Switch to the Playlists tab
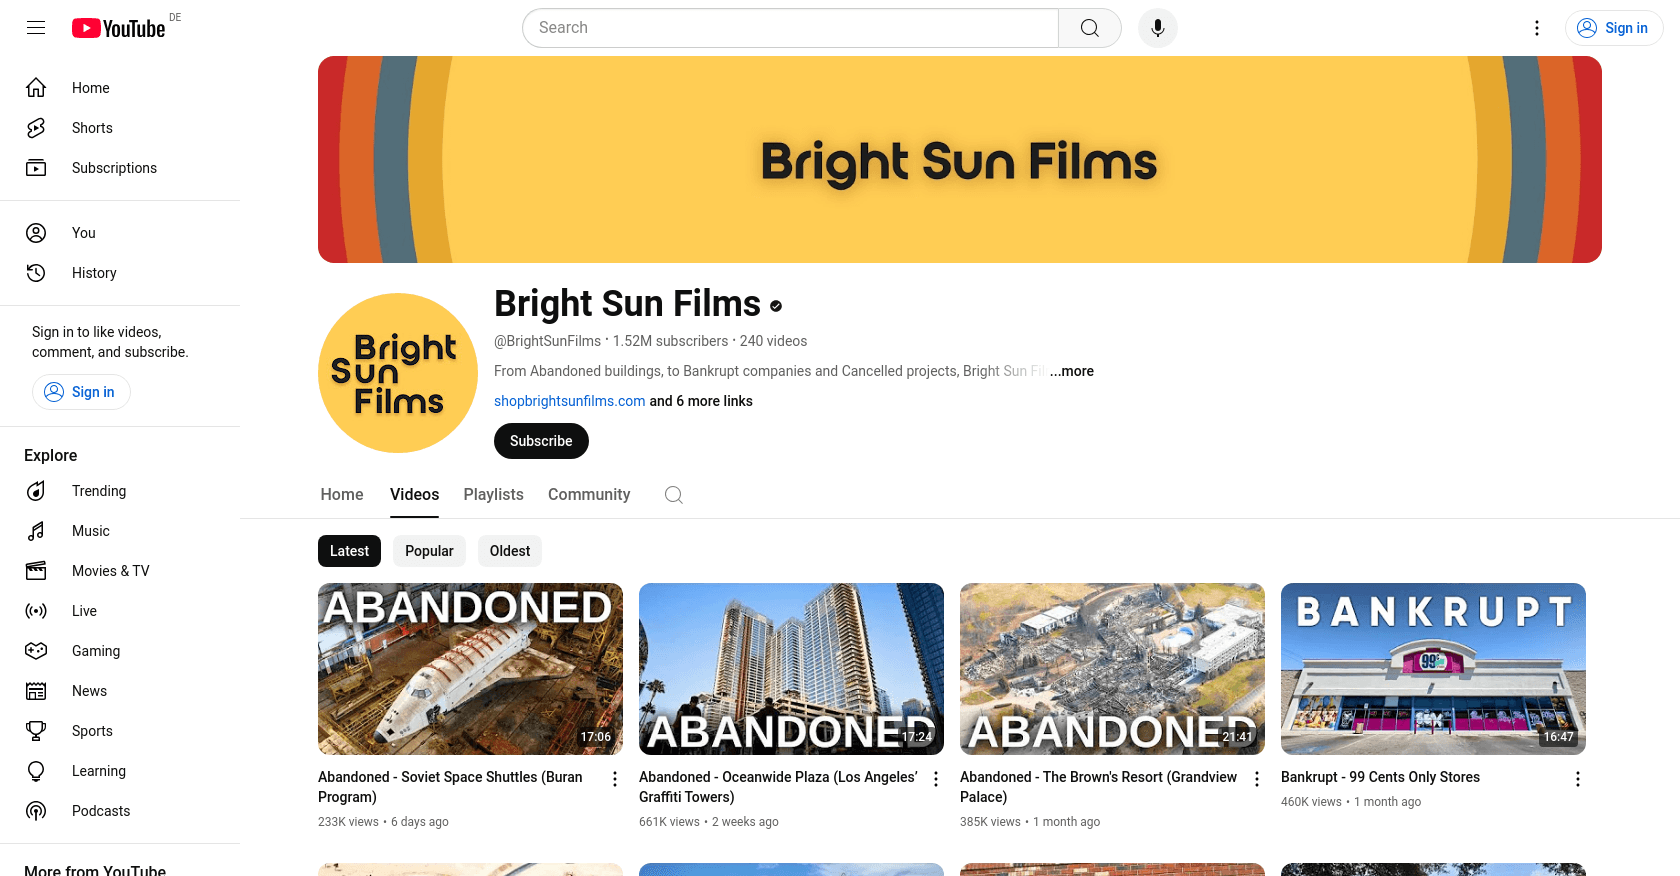Screen dimensions: 1680x876 click(x=493, y=495)
